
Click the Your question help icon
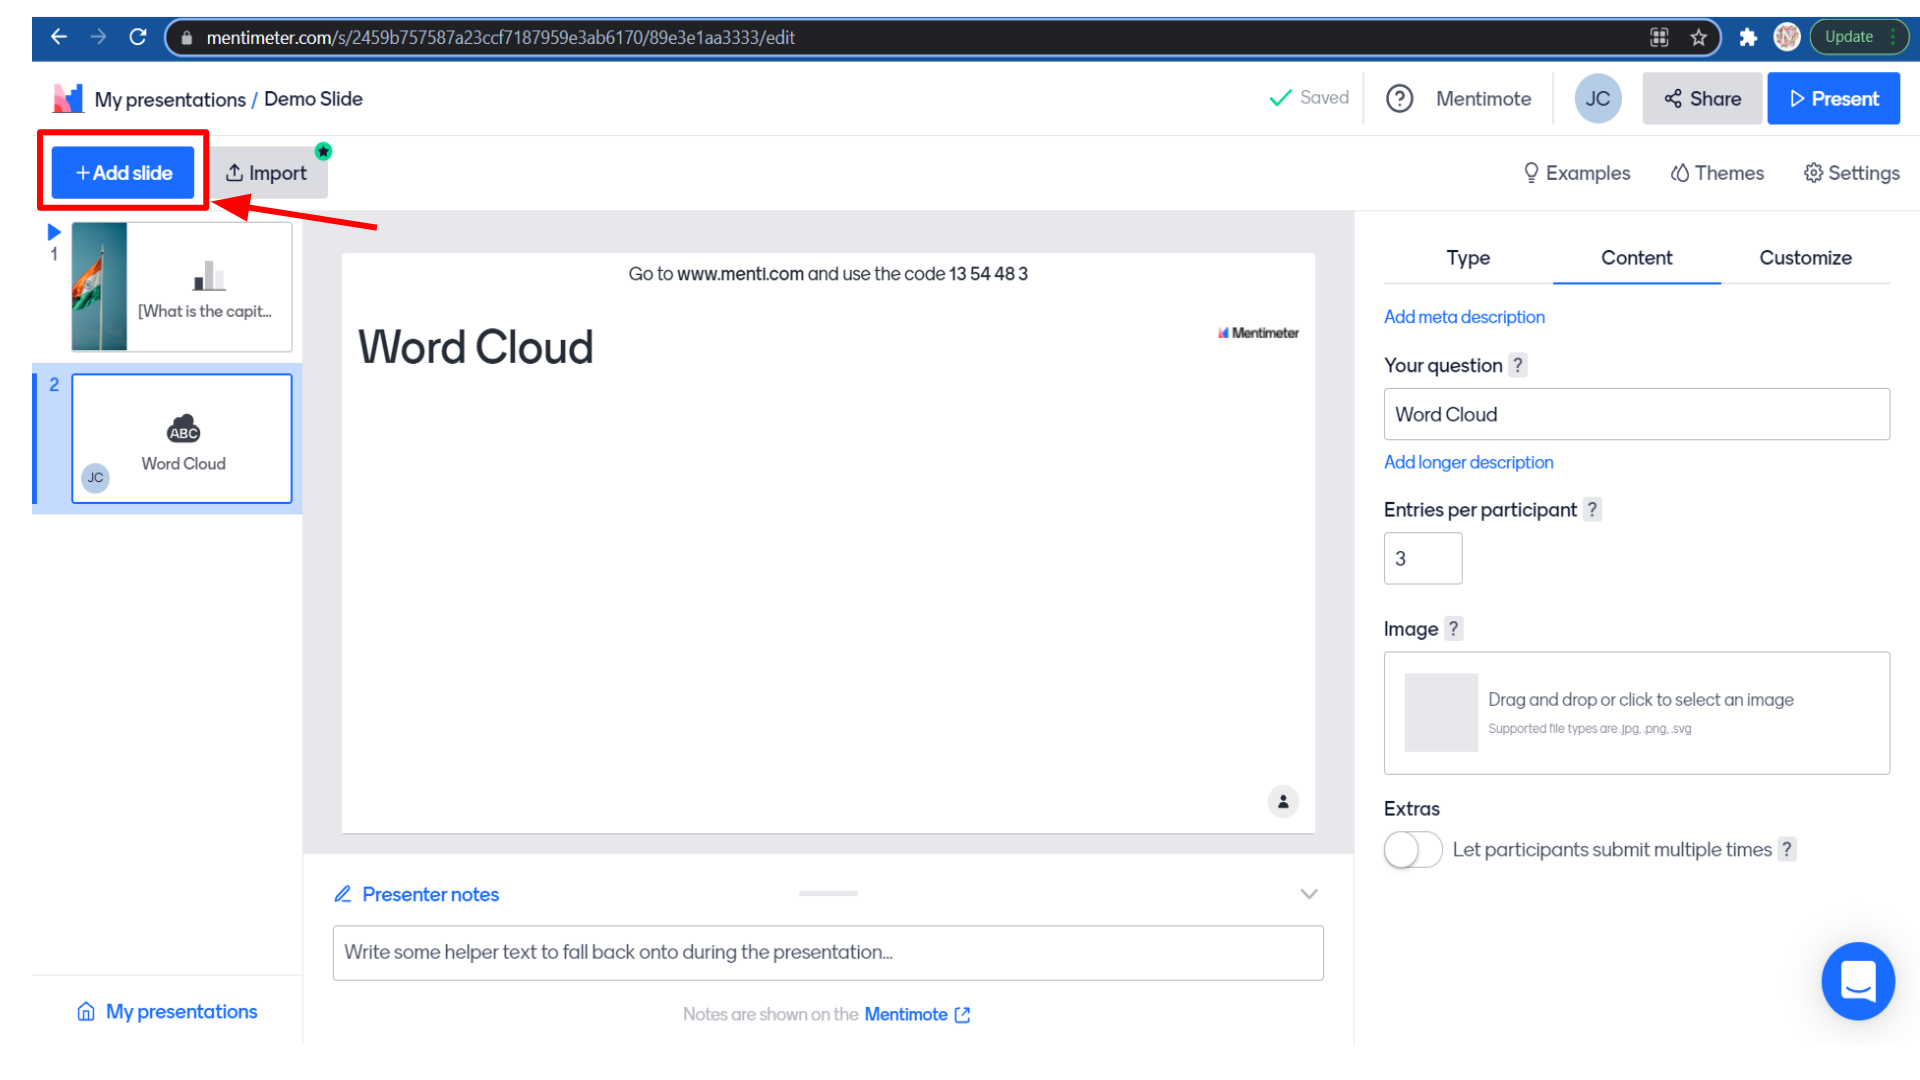1517,365
